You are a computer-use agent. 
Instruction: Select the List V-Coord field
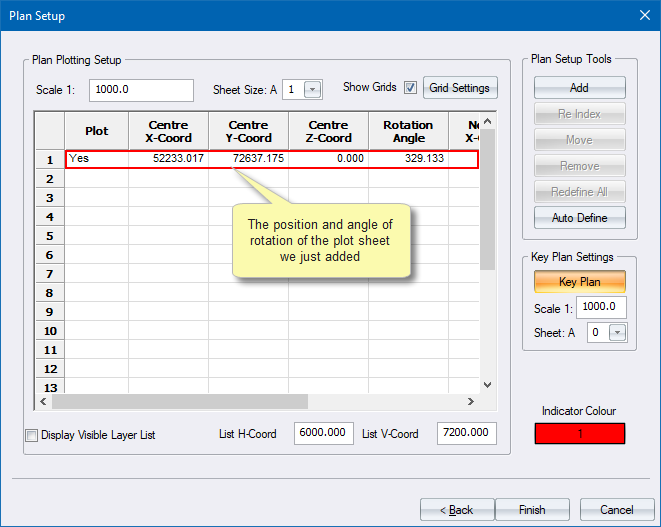[x=466, y=433]
